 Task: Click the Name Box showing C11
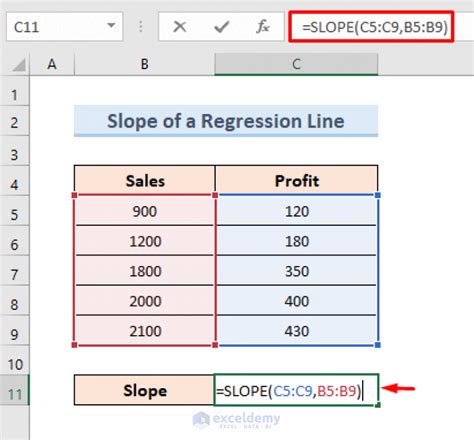(x=65, y=27)
